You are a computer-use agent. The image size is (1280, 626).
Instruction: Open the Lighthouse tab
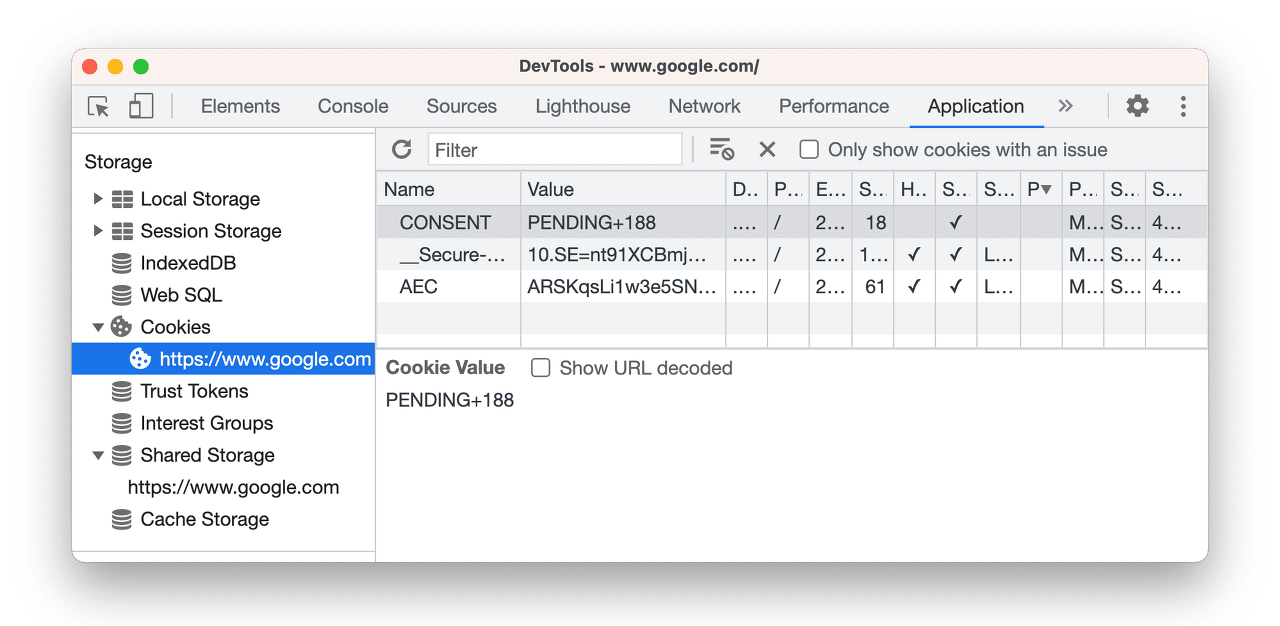583,106
